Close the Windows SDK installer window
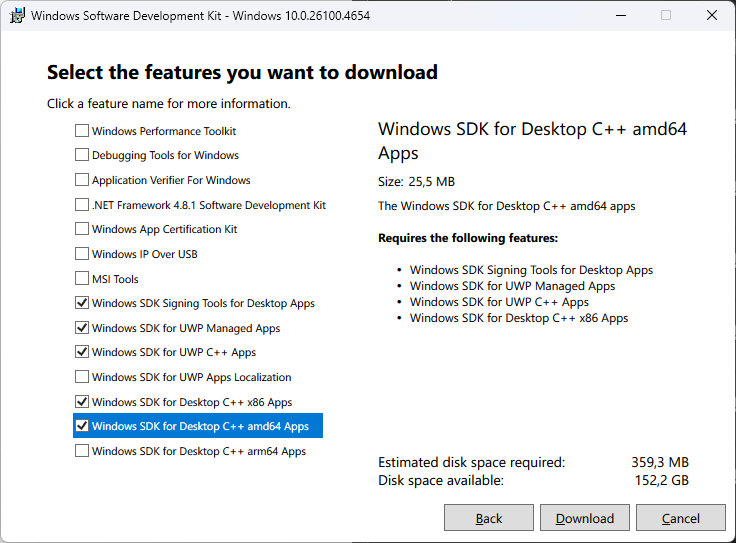 pyautogui.click(x=712, y=15)
